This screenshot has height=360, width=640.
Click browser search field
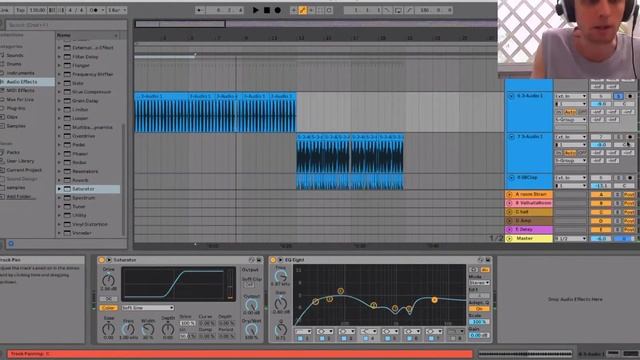tap(66, 25)
